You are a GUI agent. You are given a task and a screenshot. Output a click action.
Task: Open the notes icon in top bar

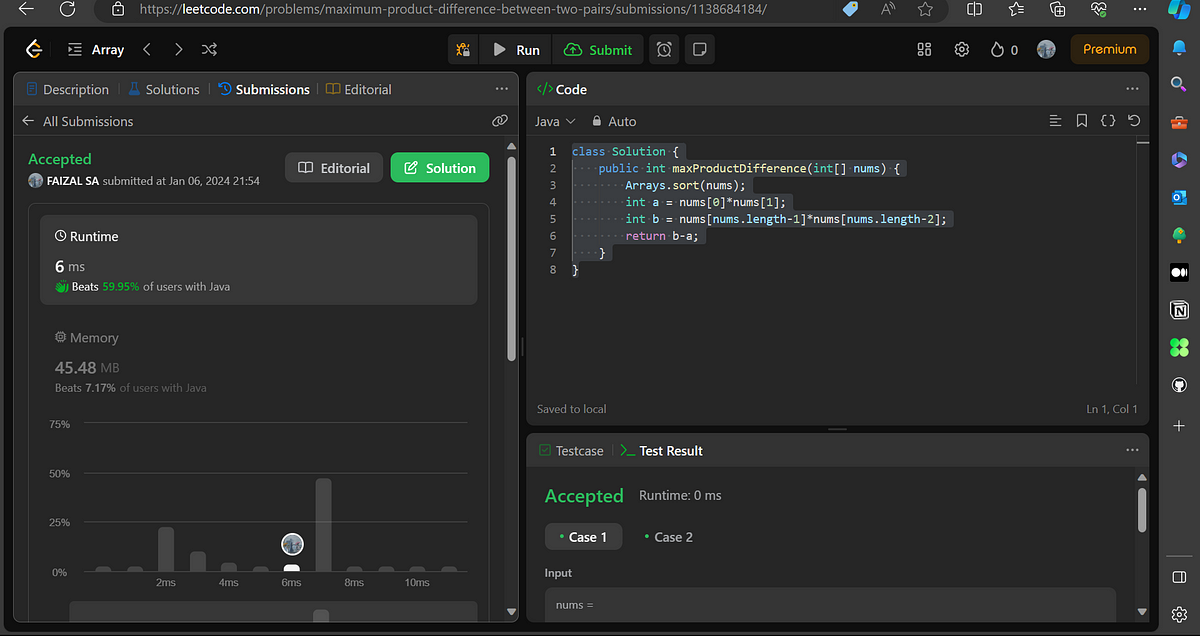point(700,49)
